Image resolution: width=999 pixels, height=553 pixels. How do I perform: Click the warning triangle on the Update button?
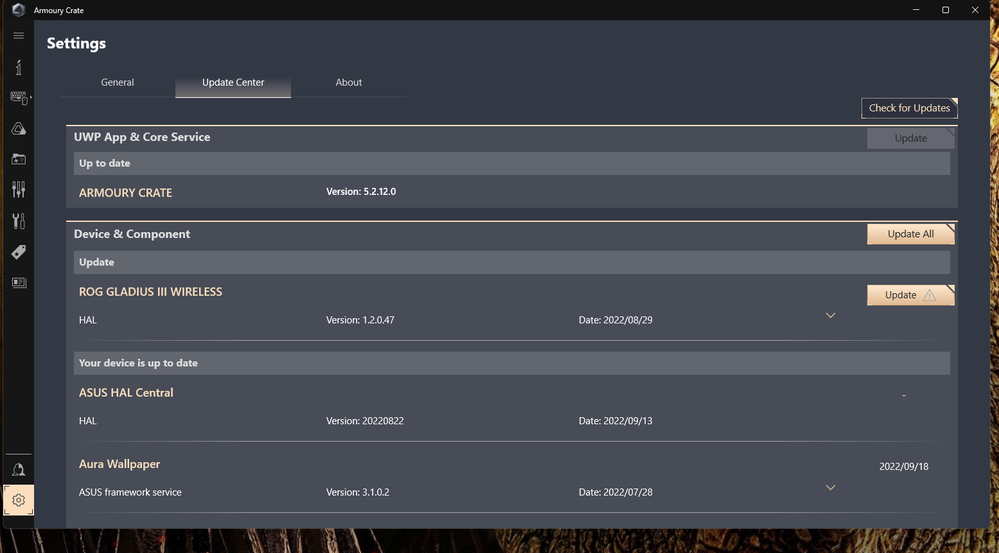pyautogui.click(x=930, y=295)
